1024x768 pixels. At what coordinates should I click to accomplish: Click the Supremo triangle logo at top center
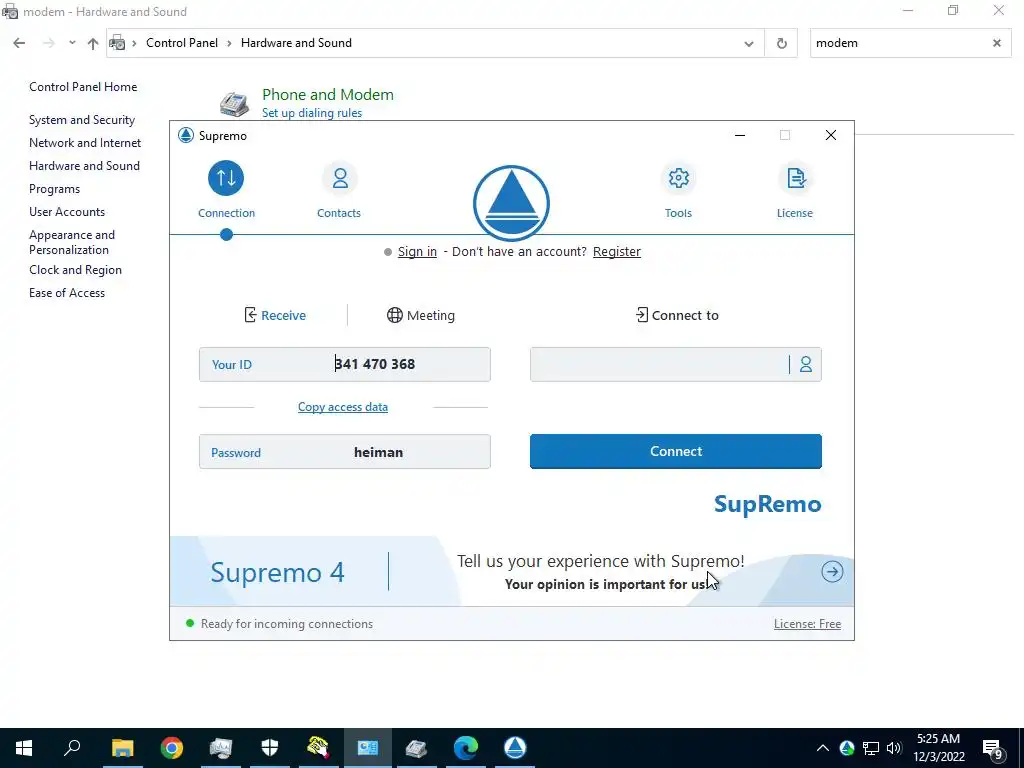pyautogui.click(x=511, y=202)
